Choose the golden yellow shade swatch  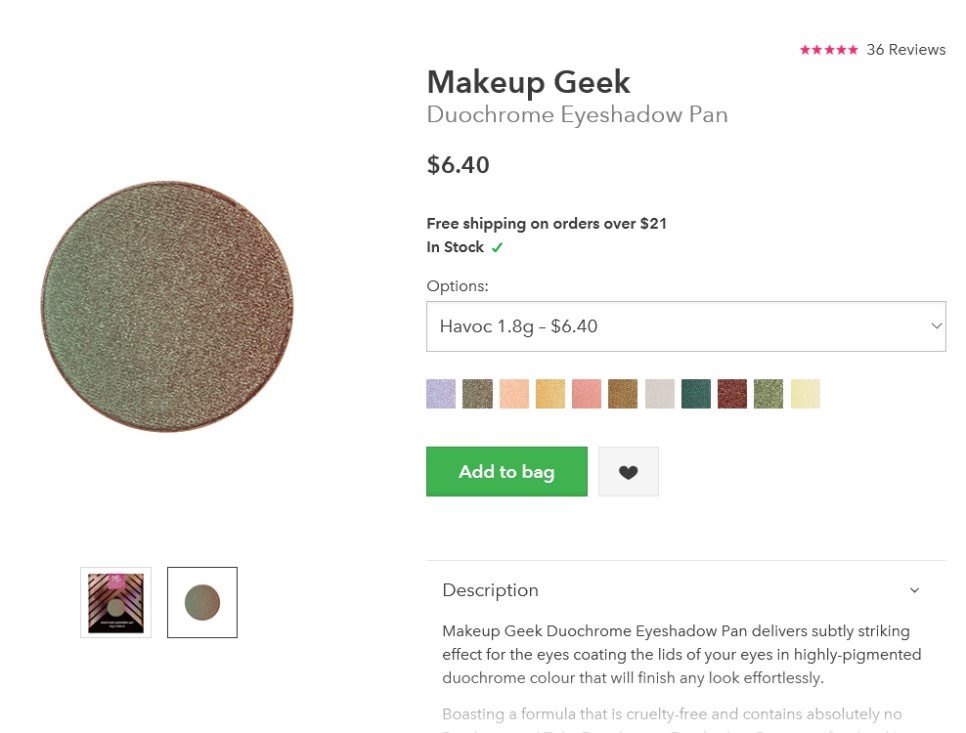[550, 394]
